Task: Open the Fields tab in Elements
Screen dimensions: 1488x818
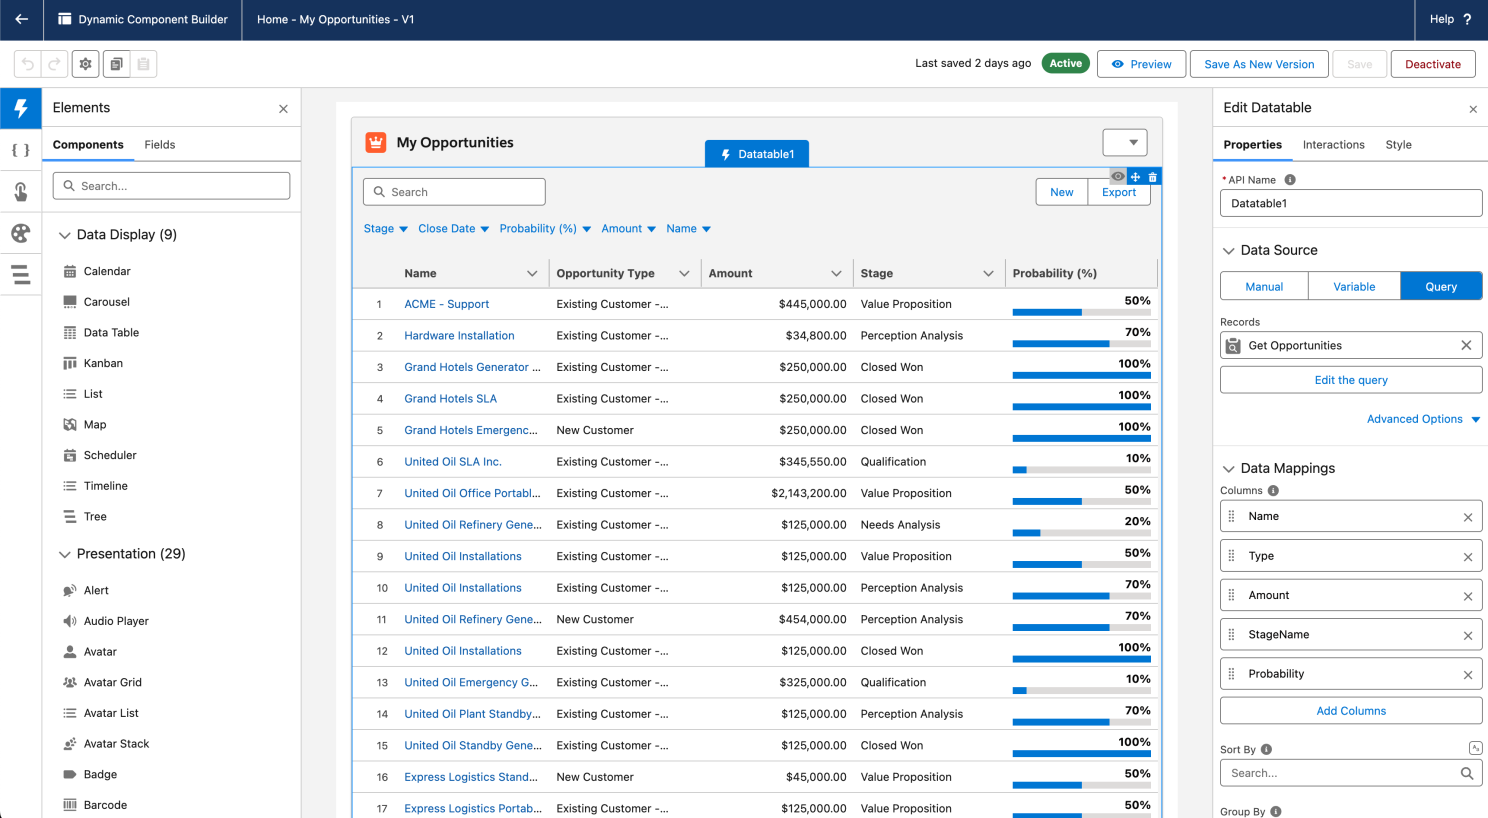Action: pos(159,145)
